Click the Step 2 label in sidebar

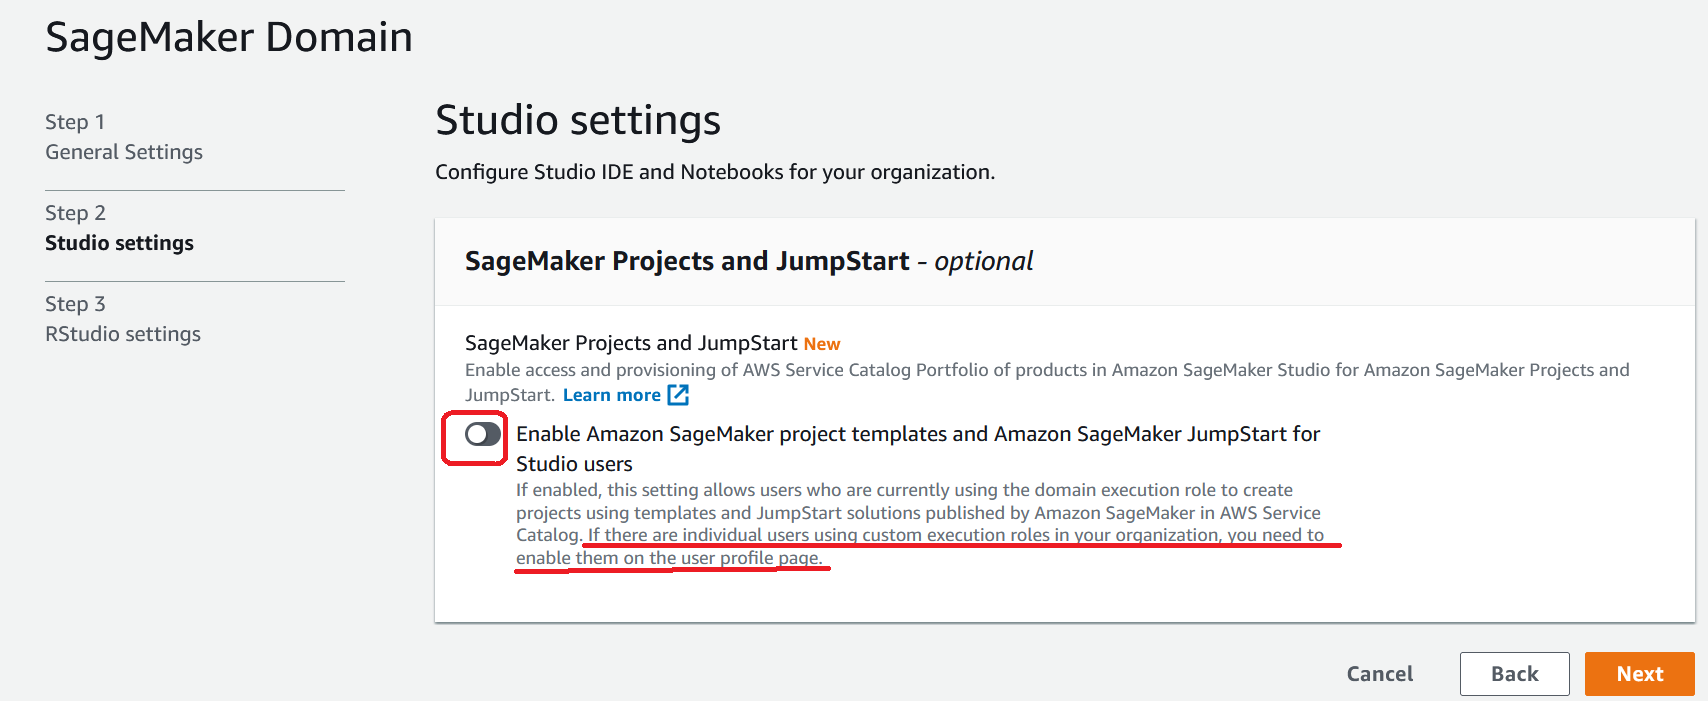pyautogui.click(x=75, y=213)
